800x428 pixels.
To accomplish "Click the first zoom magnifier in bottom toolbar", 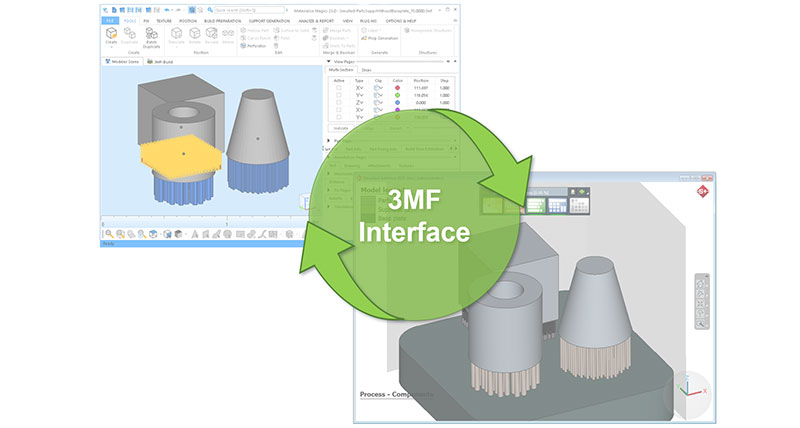I will 109,234.
